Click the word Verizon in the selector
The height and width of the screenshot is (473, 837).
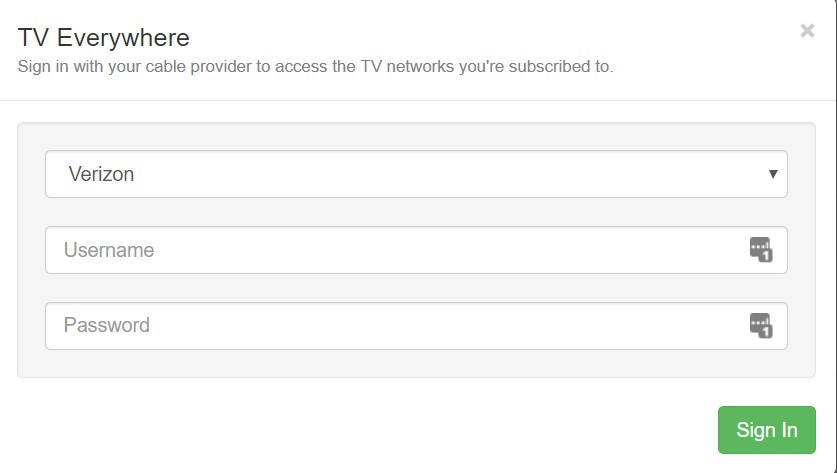[x=101, y=174]
